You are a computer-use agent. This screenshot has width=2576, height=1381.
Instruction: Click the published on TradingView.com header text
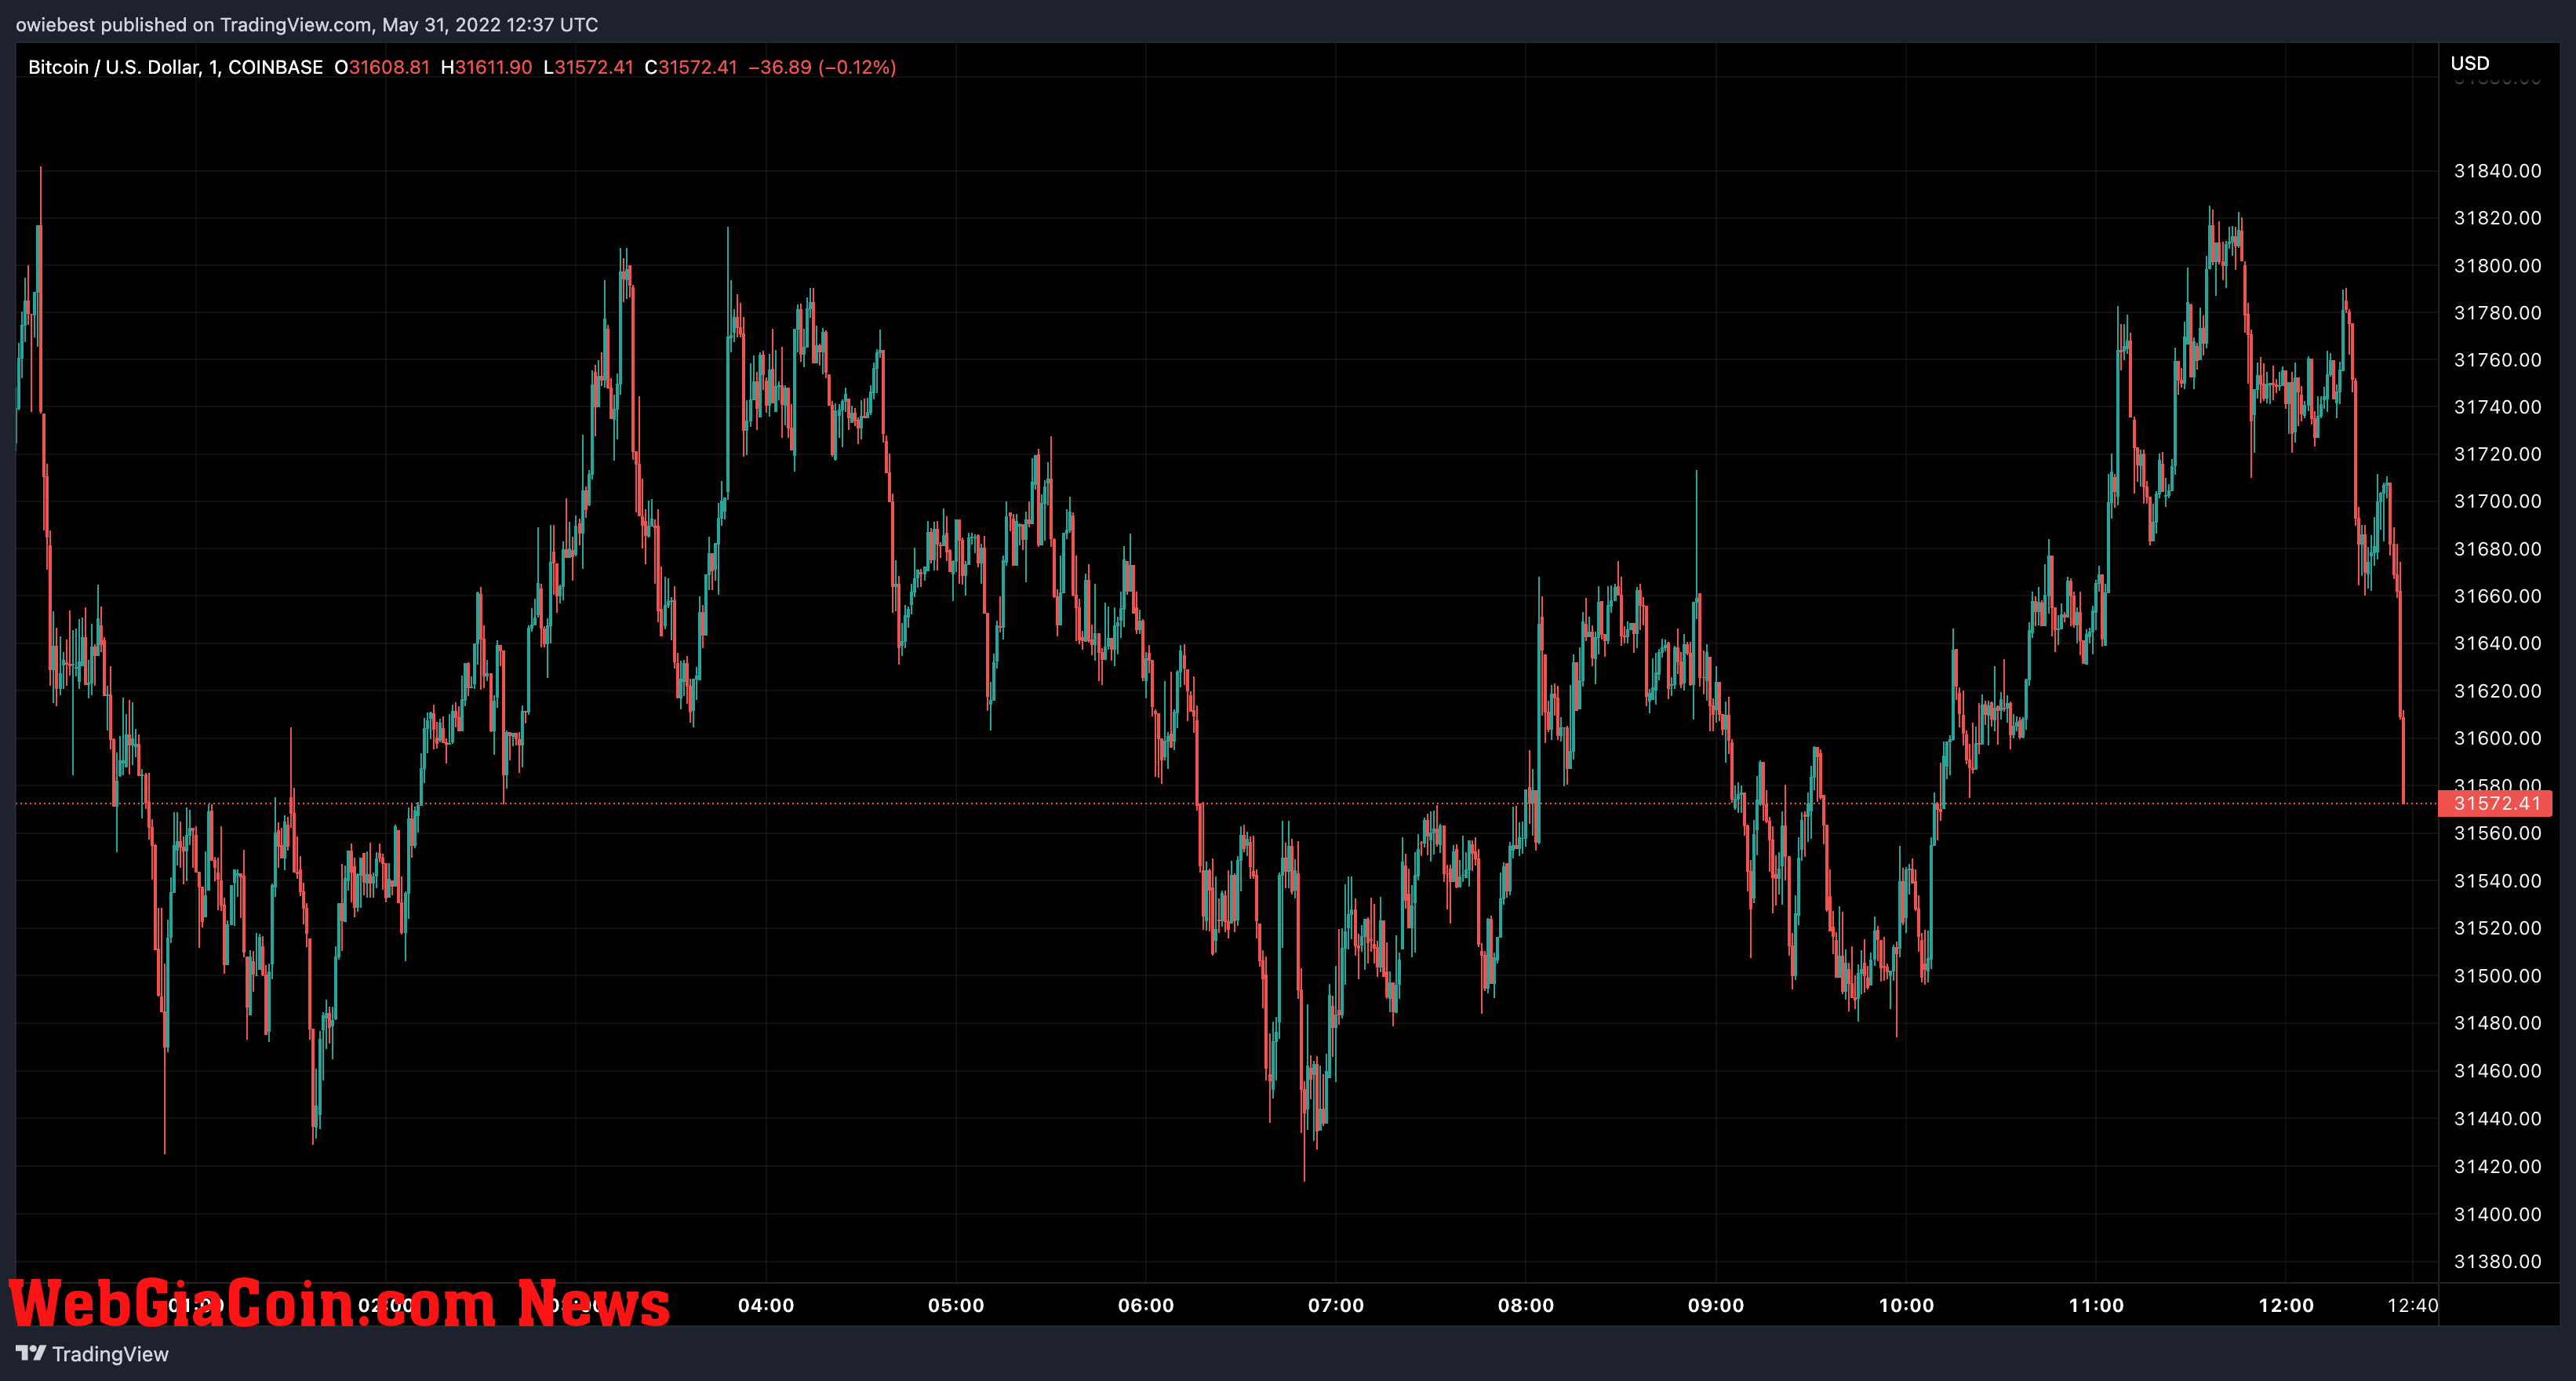click(x=307, y=24)
